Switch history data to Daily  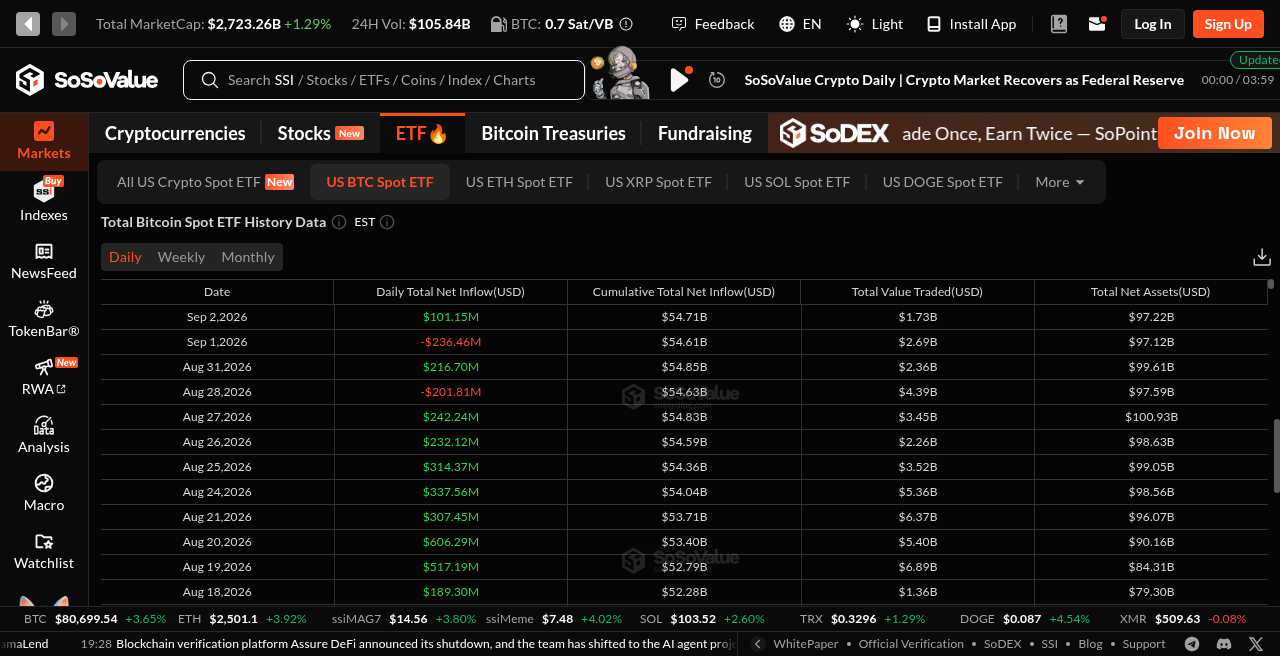coord(125,257)
